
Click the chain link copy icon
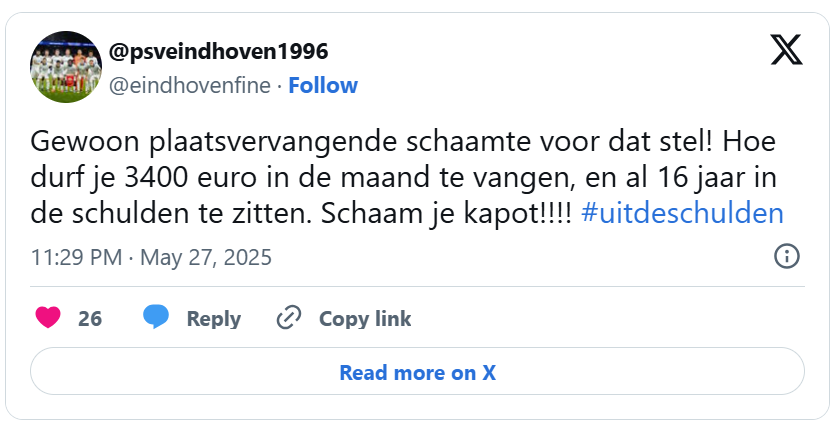point(288,318)
